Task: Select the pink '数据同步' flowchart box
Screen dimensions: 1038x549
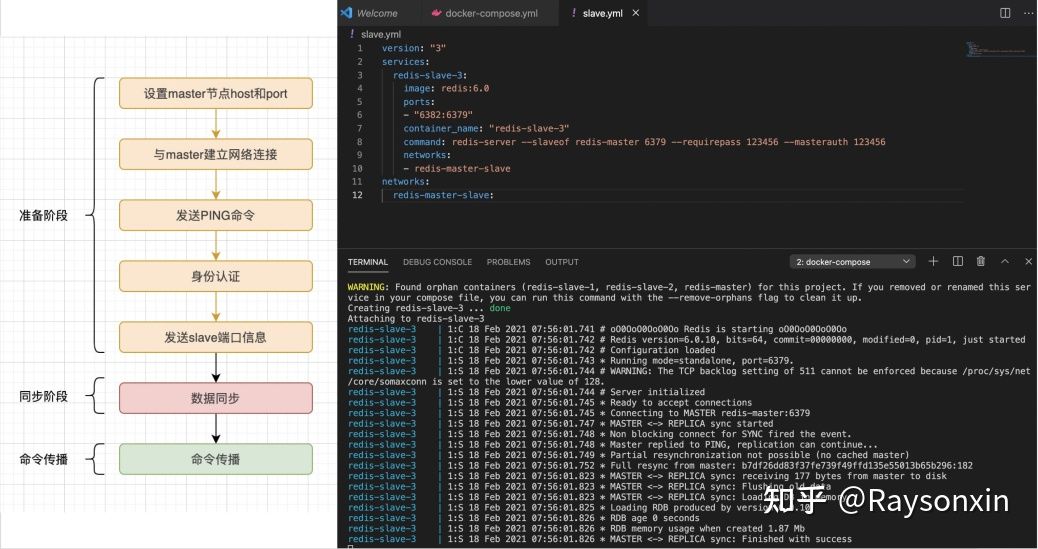Action: coord(216,398)
